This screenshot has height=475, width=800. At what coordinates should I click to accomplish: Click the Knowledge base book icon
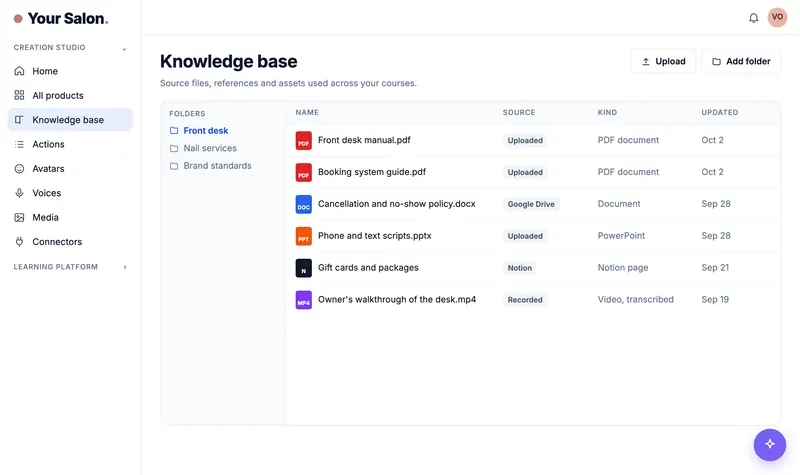[x=19, y=120]
